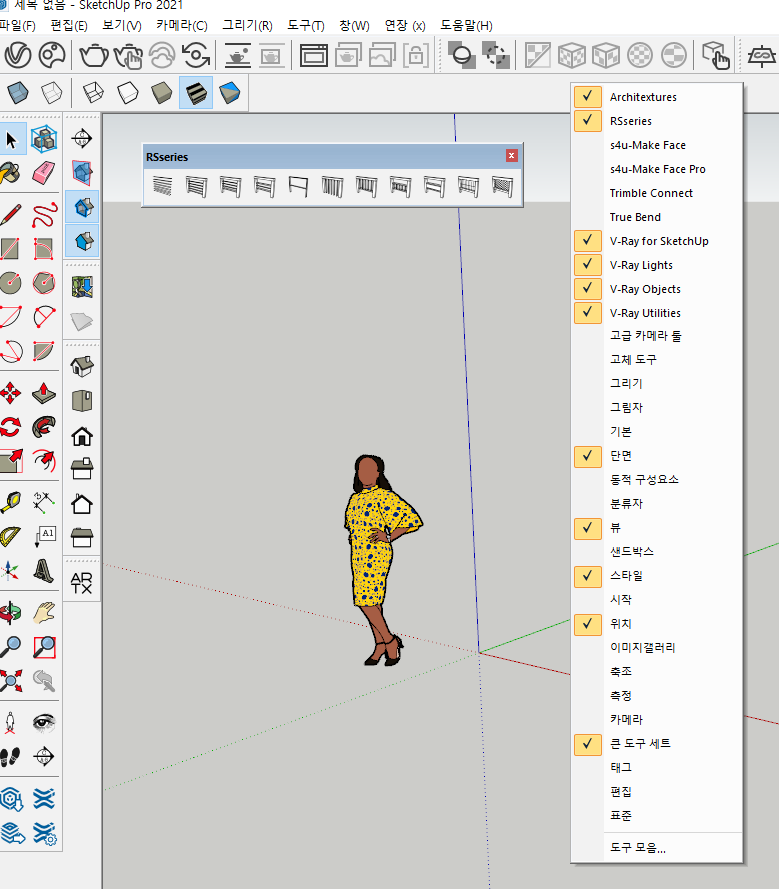The height and width of the screenshot is (889, 779).
Task: Select the Line pencil tool
Action: (11, 215)
